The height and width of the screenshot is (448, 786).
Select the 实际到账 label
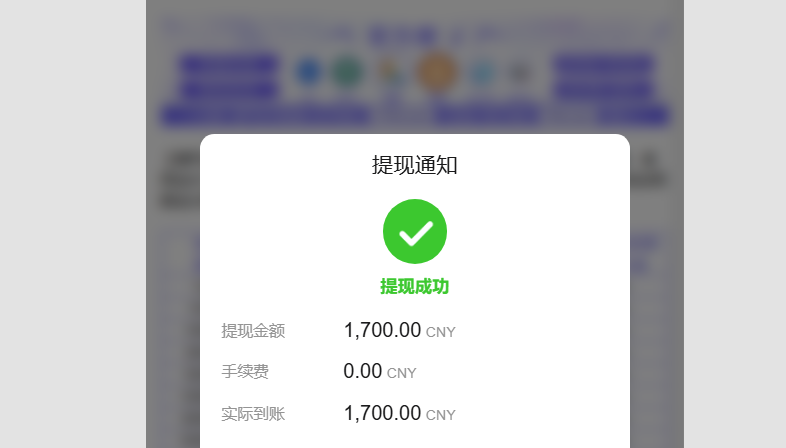coord(253,414)
